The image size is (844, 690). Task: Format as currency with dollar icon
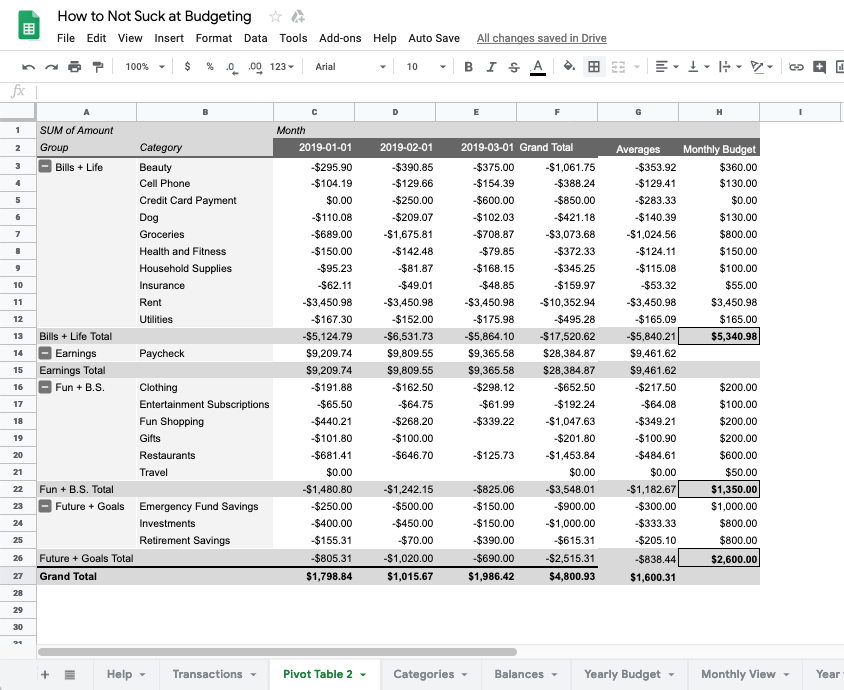point(187,66)
